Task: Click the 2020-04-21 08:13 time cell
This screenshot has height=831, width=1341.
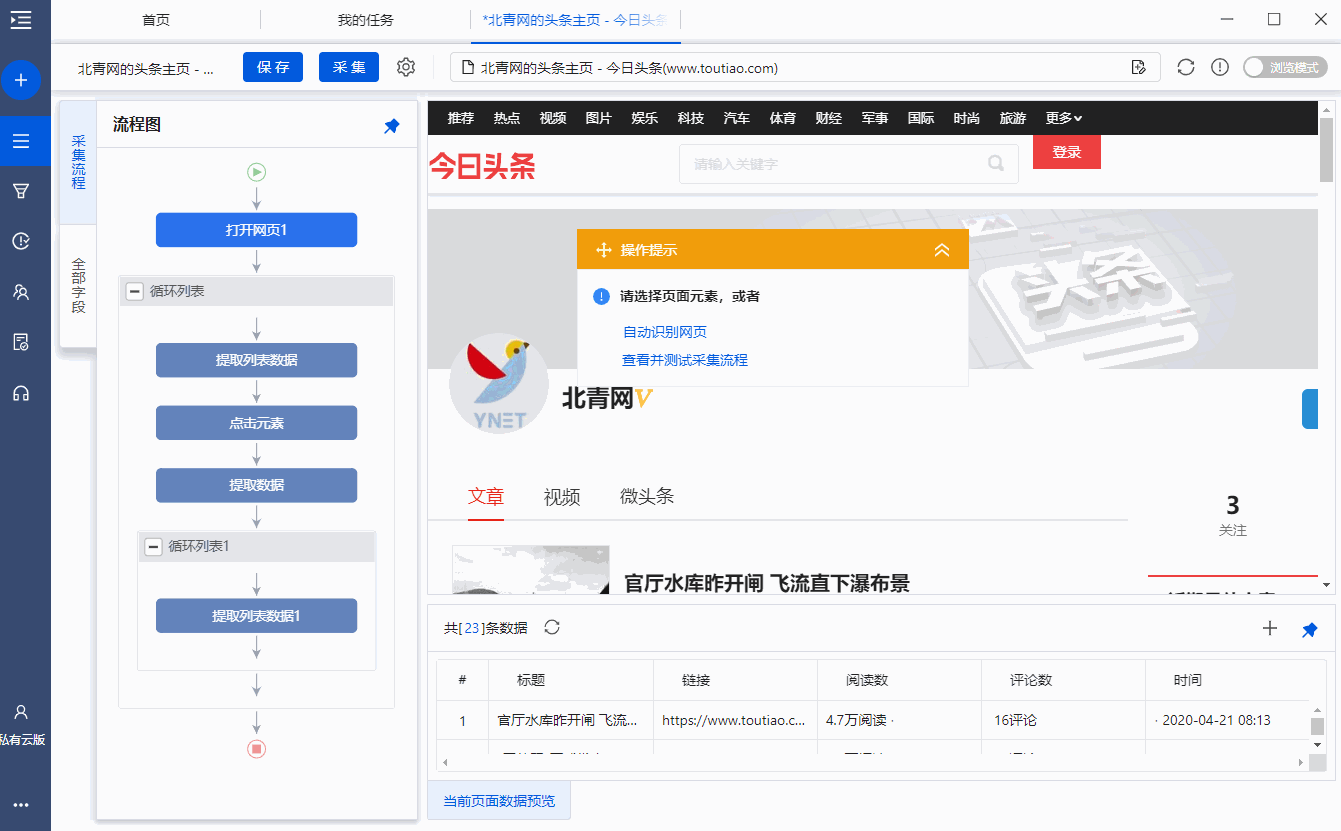Action: coord(1227,720)
